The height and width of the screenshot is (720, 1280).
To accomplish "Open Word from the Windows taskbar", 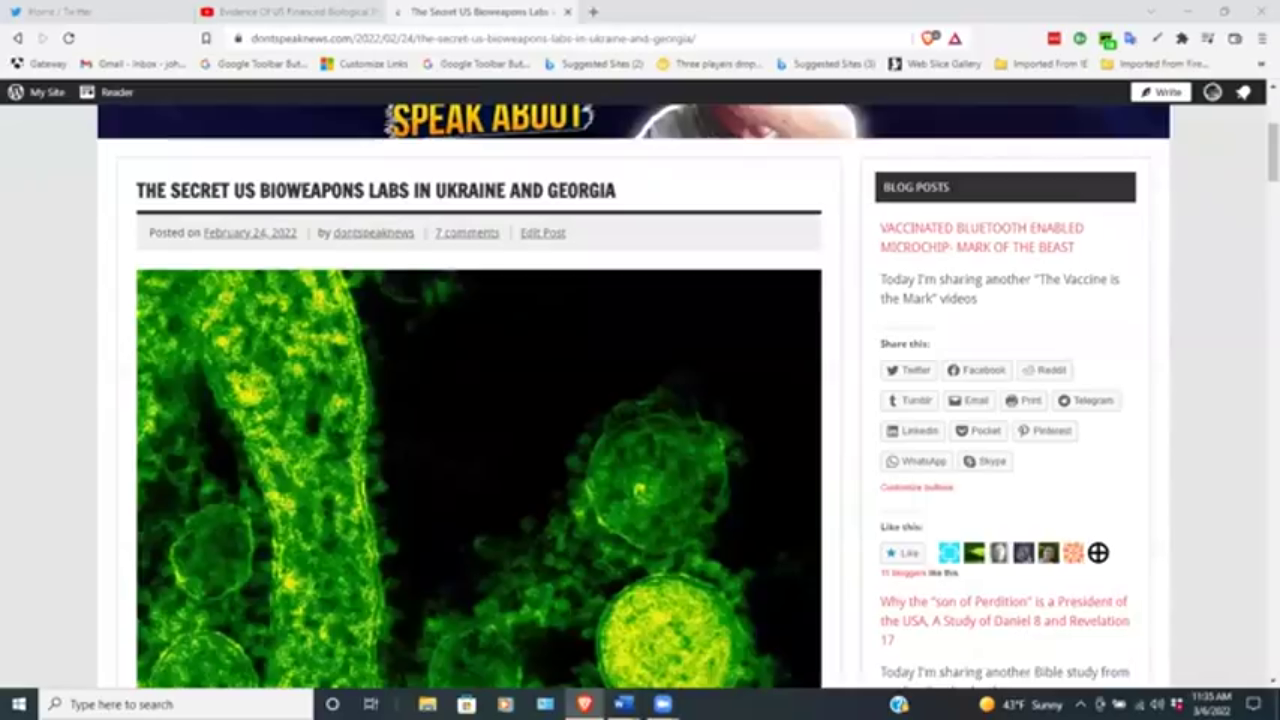I will 623,704.
